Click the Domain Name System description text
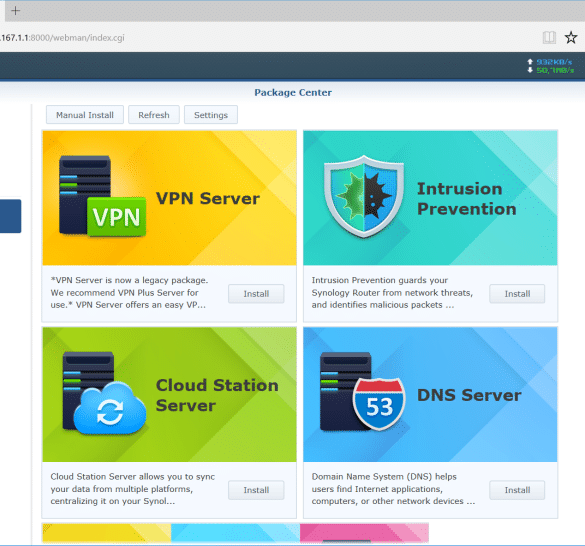This screenshot has width=585, height=546. (x=393, y=489)
